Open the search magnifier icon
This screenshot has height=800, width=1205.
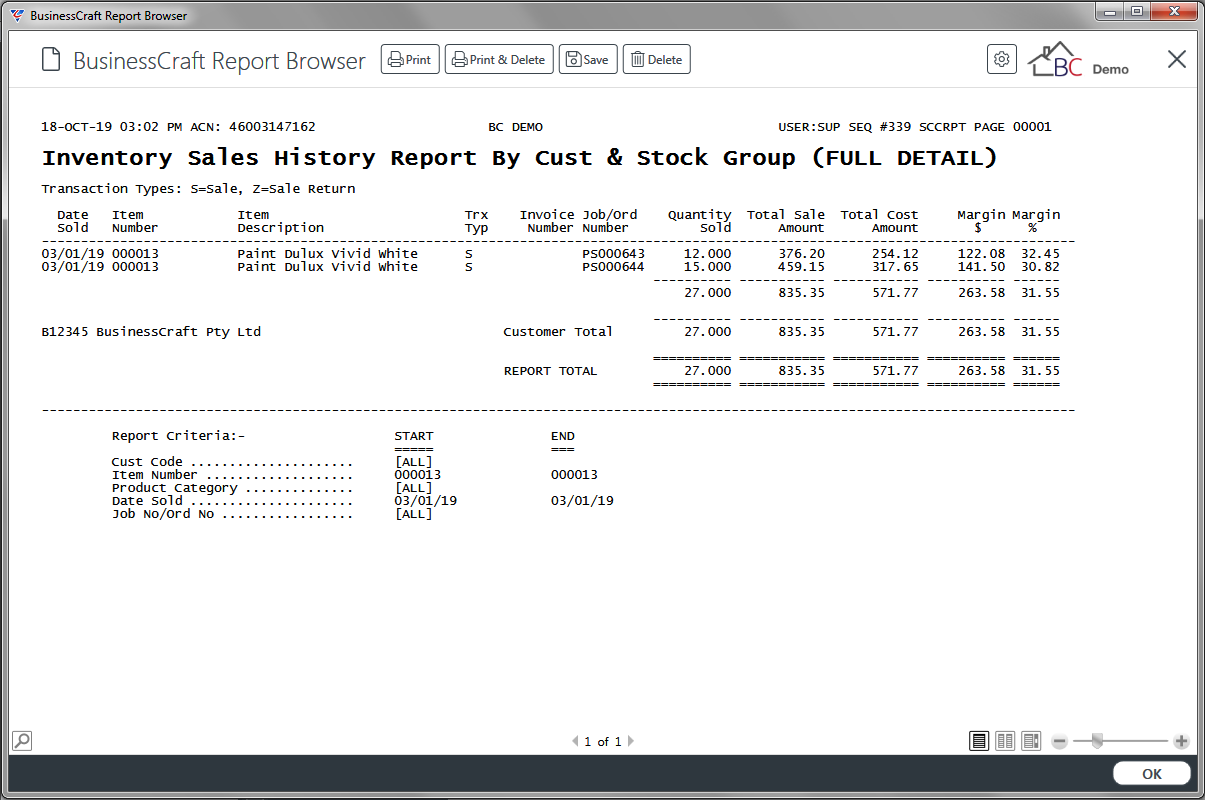pos(21,741)
